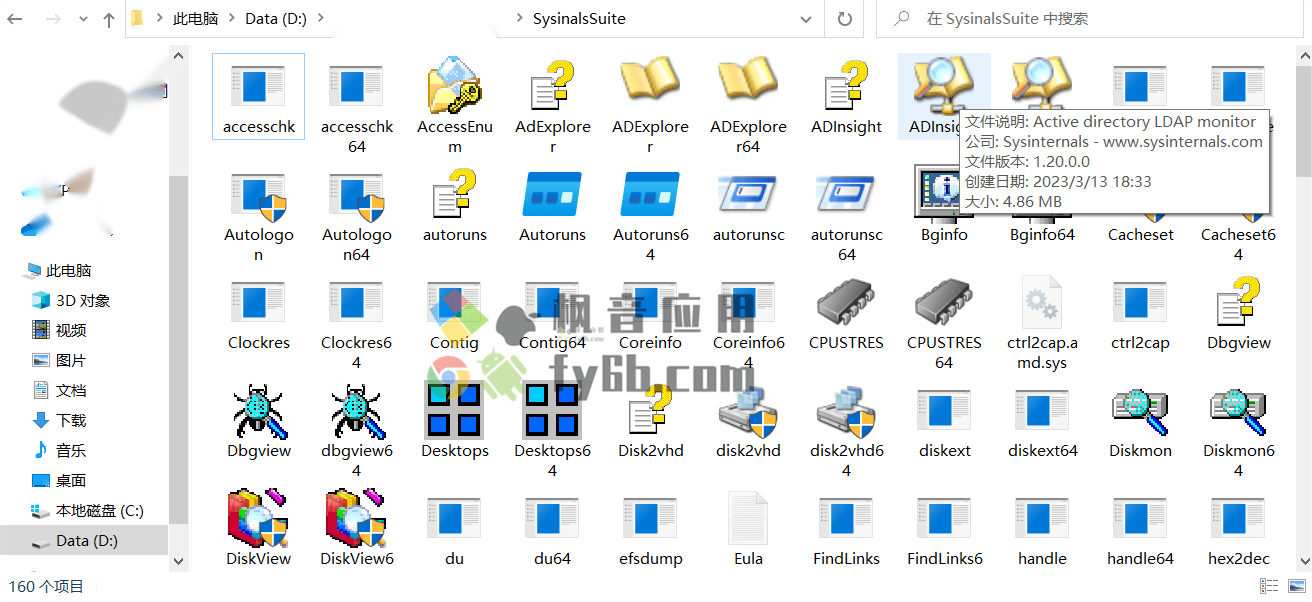The image size is (1312, 602).
Task: Select the handle64 executable icon
Action: (x=1140, y=518)
